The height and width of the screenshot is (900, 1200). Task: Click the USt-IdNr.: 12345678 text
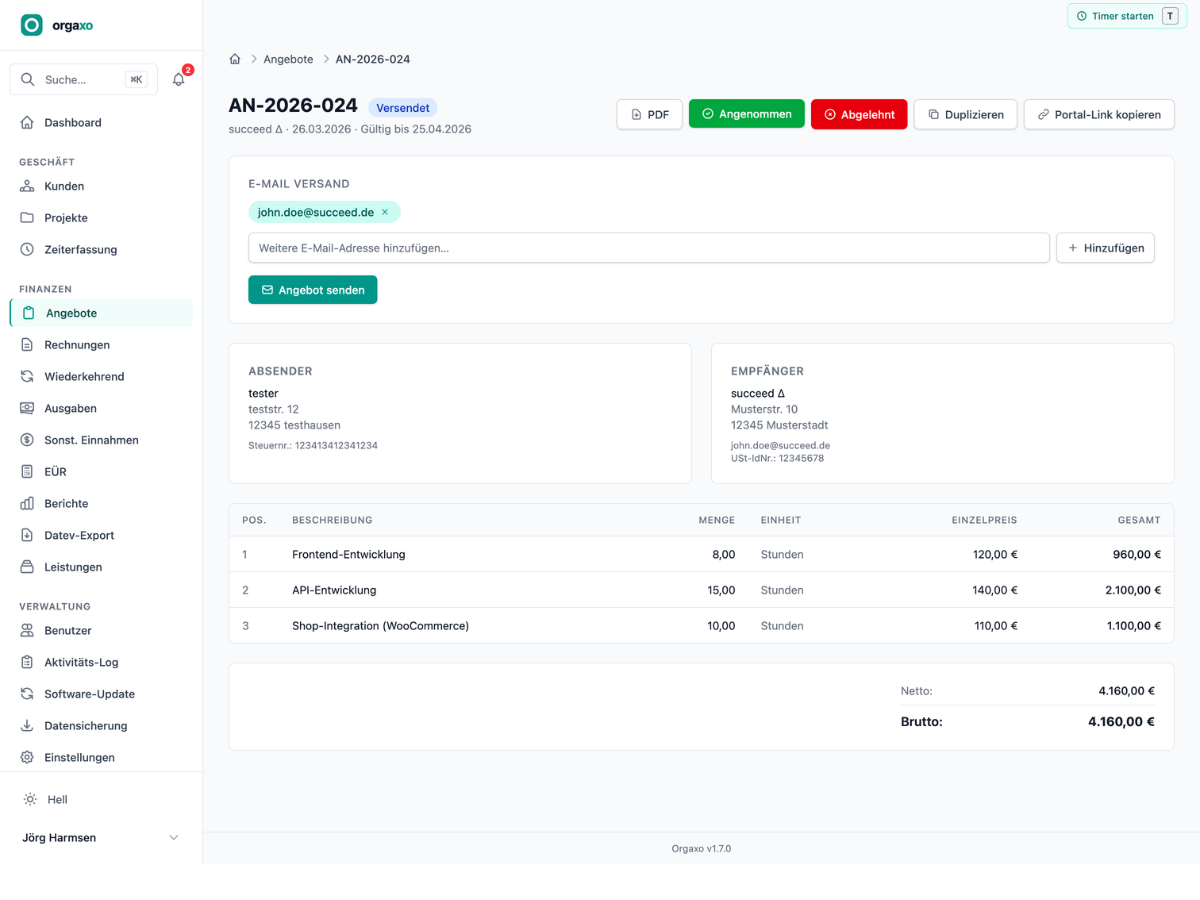point(778,458)
